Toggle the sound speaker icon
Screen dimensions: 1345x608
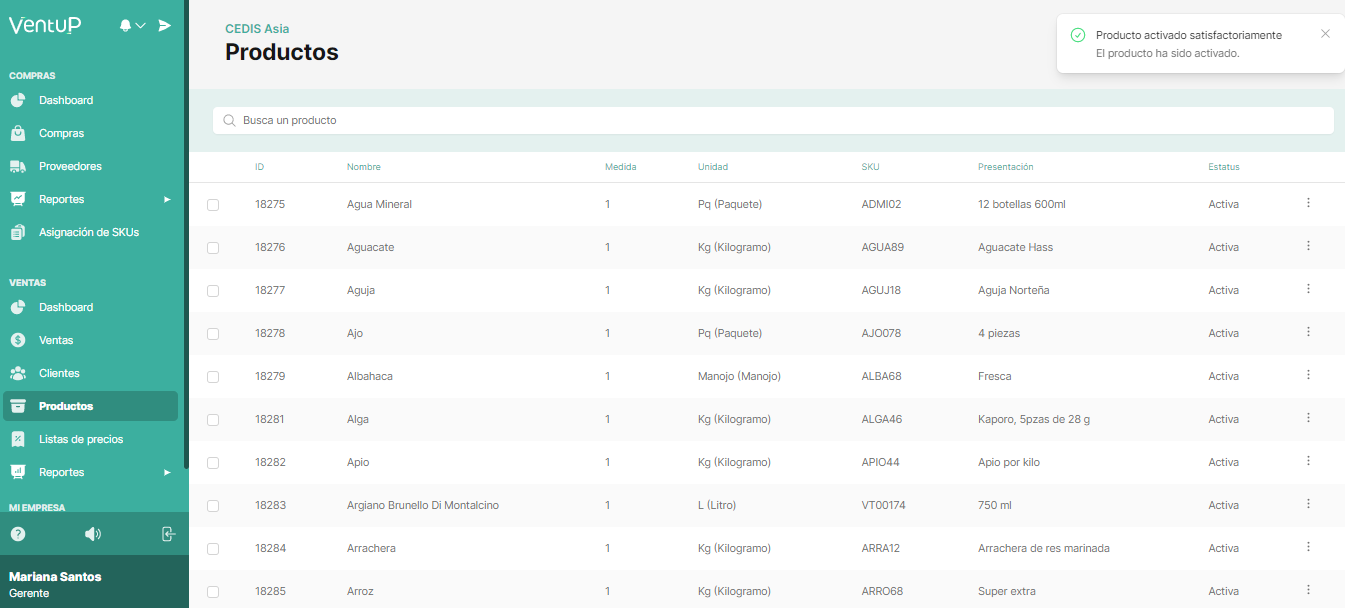(93, 534)
